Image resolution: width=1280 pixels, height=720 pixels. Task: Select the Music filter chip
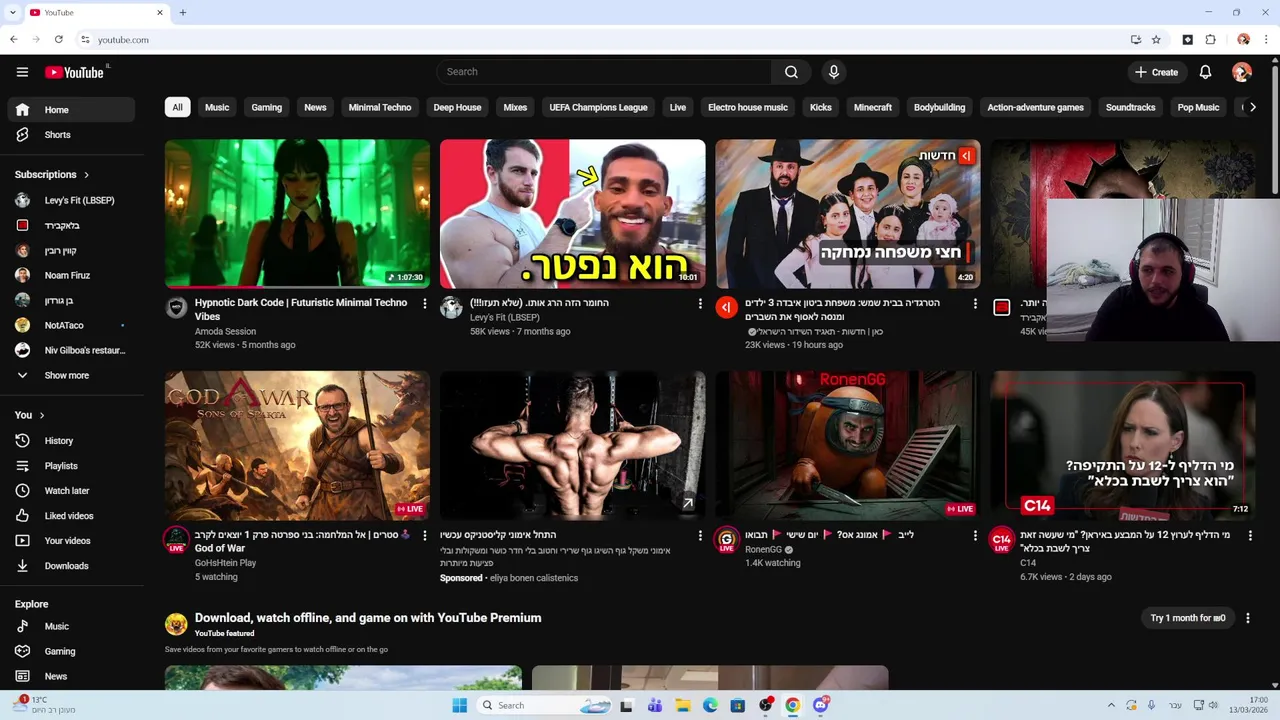tap(217, 107)
